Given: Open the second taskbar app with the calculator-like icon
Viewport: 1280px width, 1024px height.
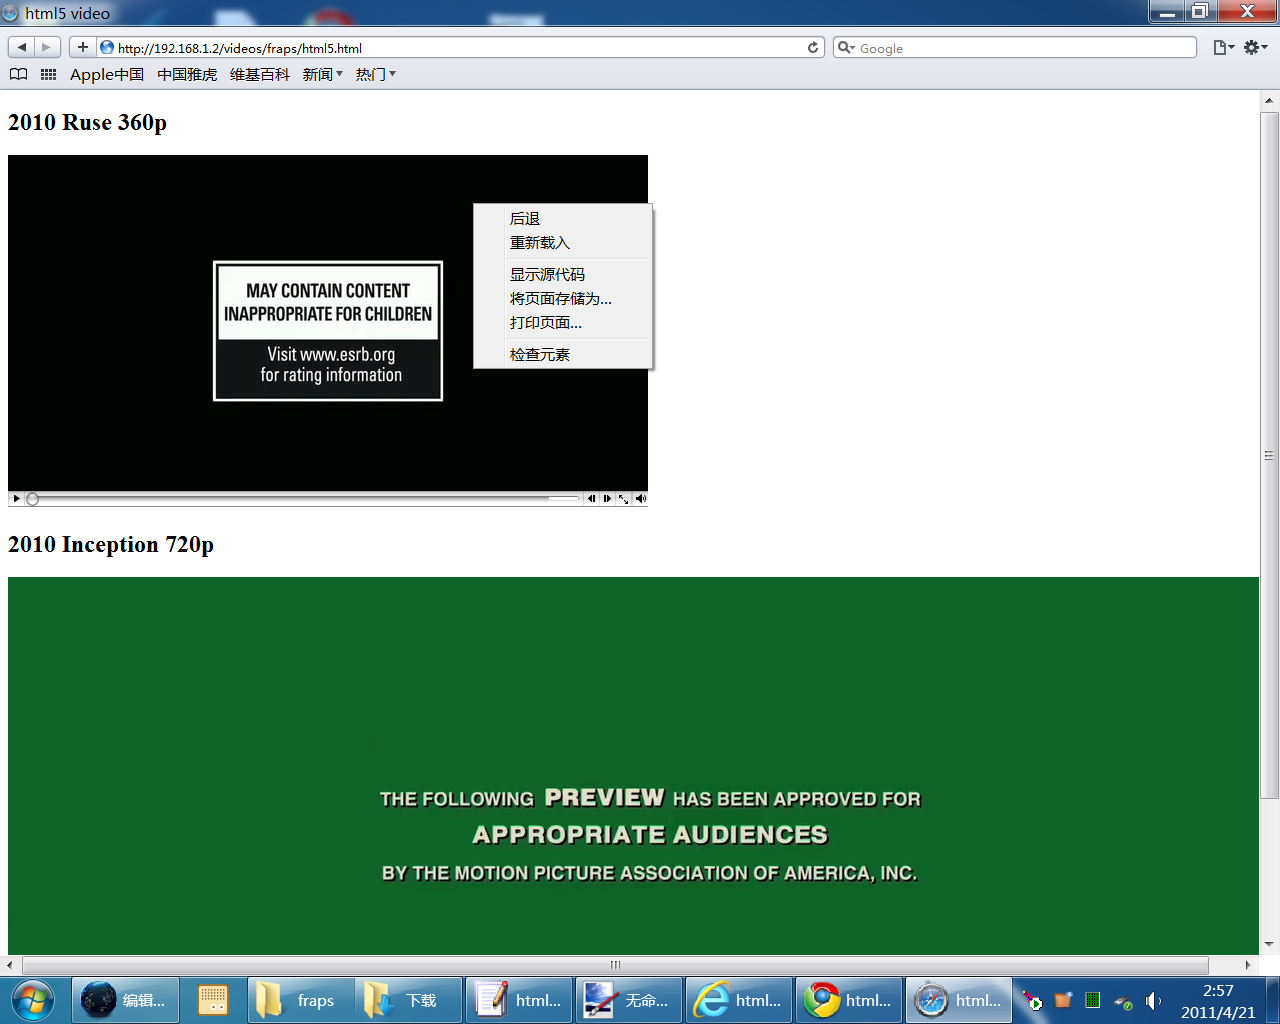Looking at the screenshot, I should coord(213,1000).
